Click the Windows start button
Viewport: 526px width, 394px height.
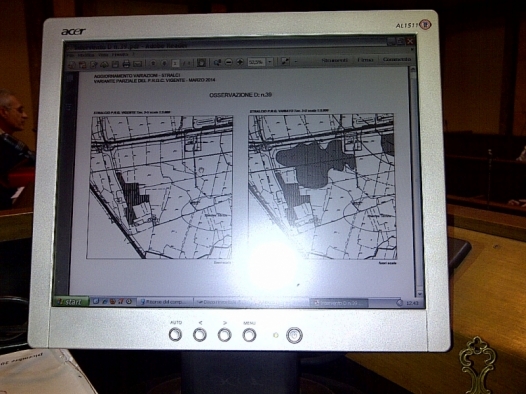tap(71, 302)
